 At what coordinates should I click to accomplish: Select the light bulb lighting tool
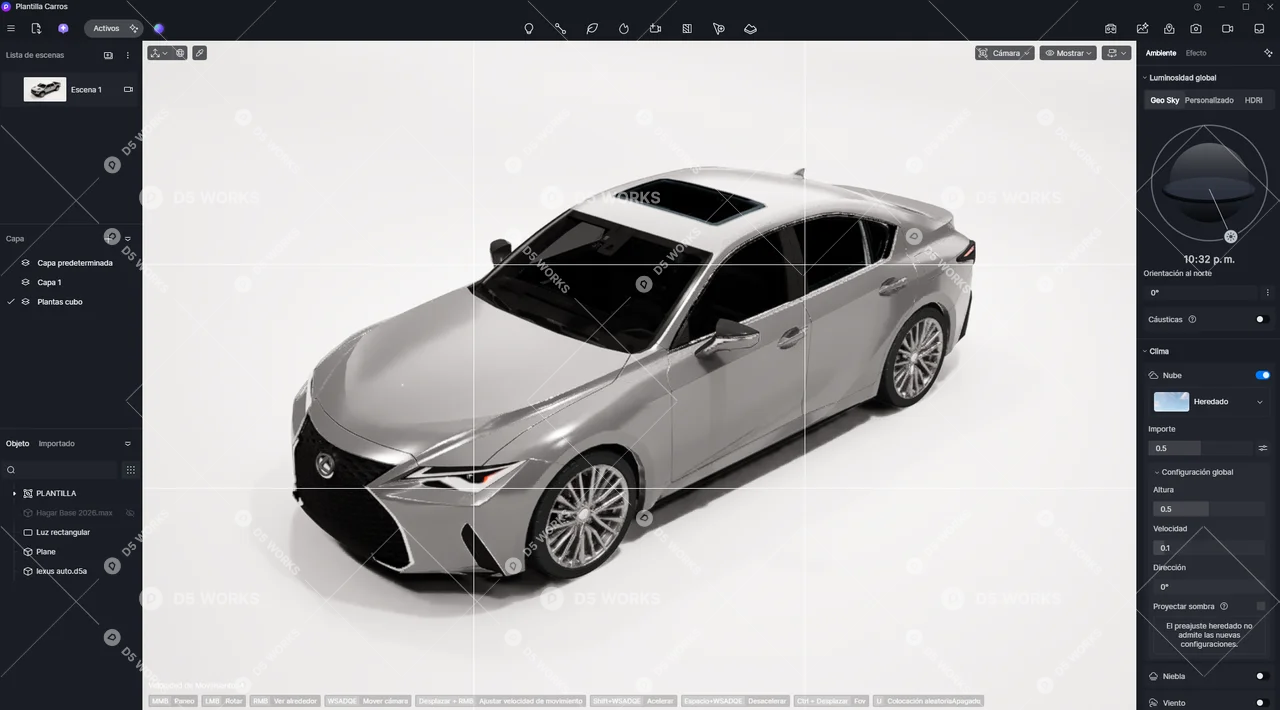(529, 28)
